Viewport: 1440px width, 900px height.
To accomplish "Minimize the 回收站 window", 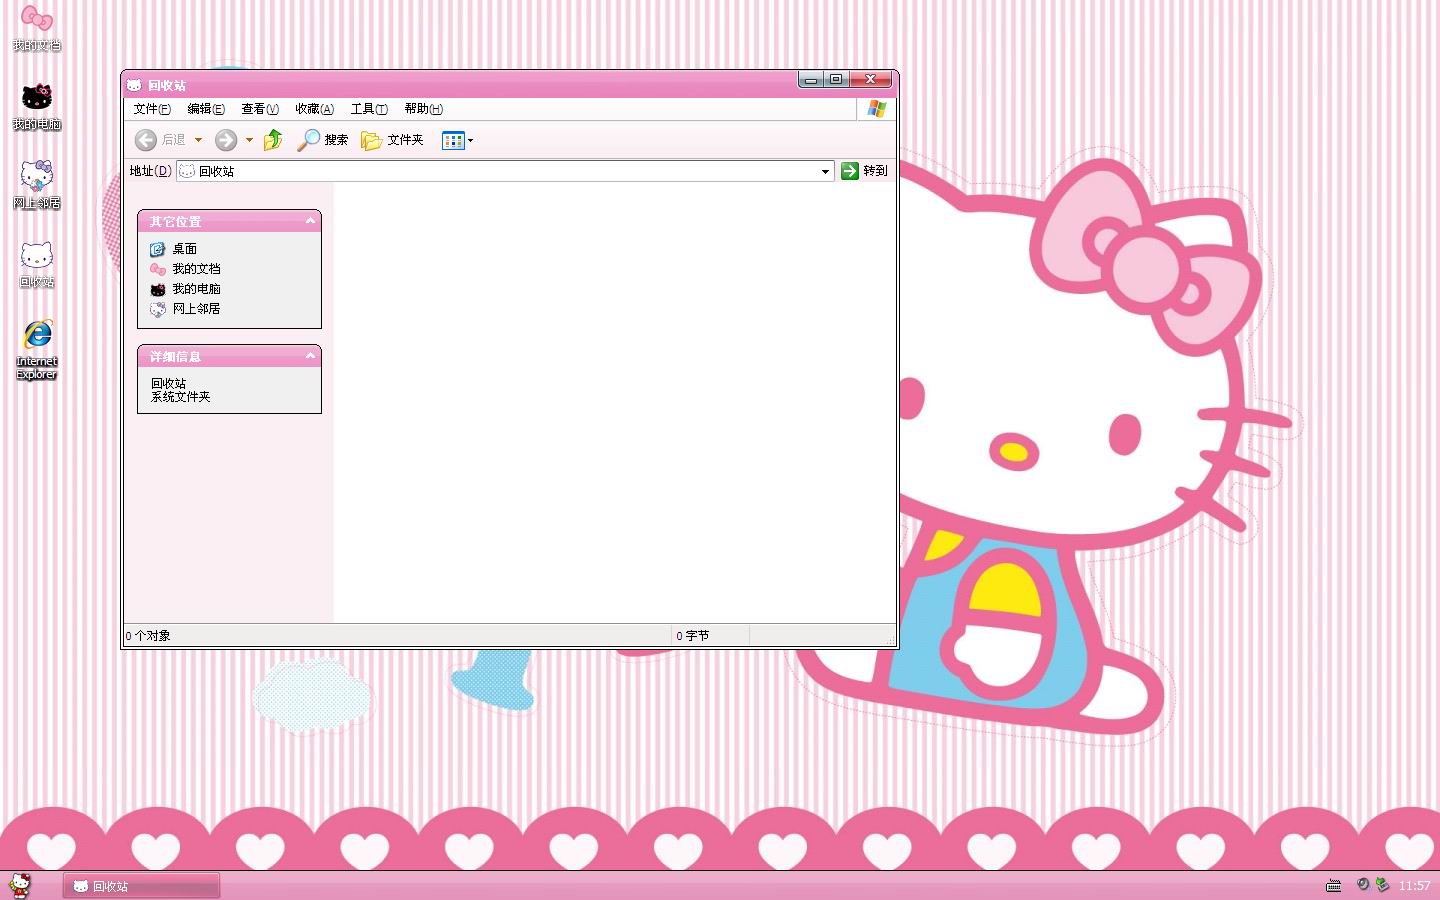I will coord(811,79).
